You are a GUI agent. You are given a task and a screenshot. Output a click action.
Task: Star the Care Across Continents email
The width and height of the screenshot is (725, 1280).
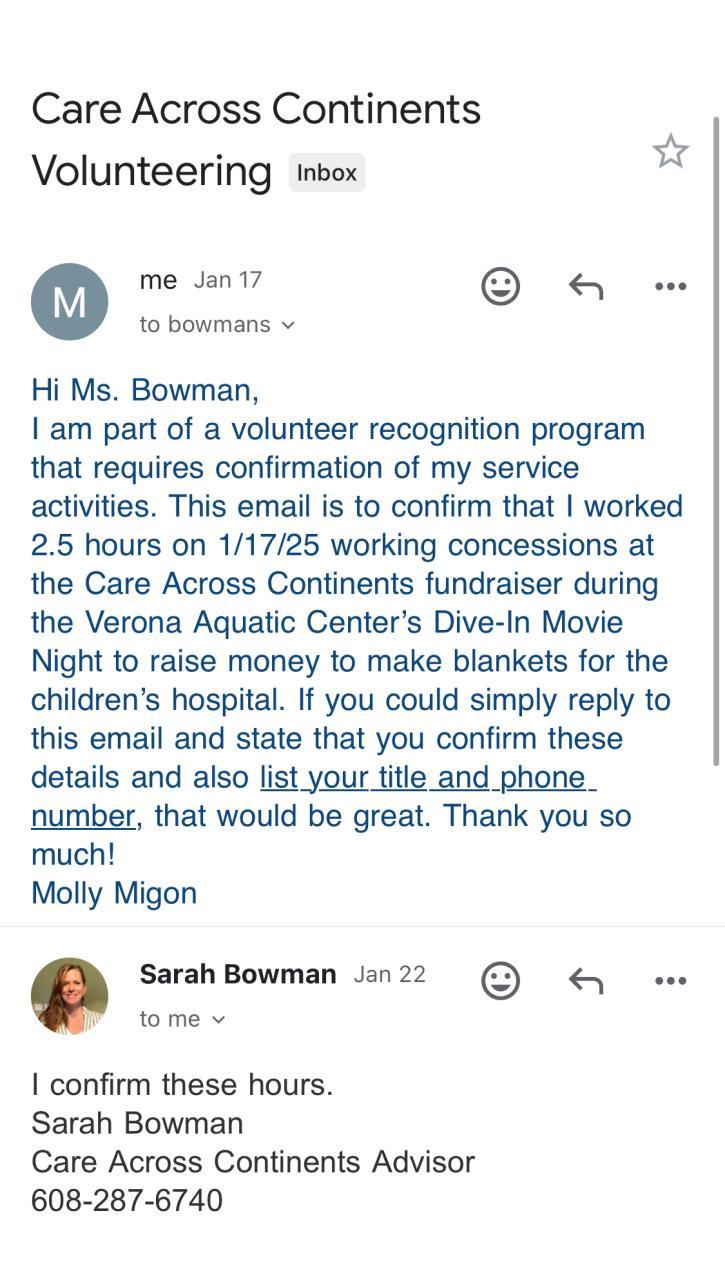pyautogui.click(x=670, y=152)
